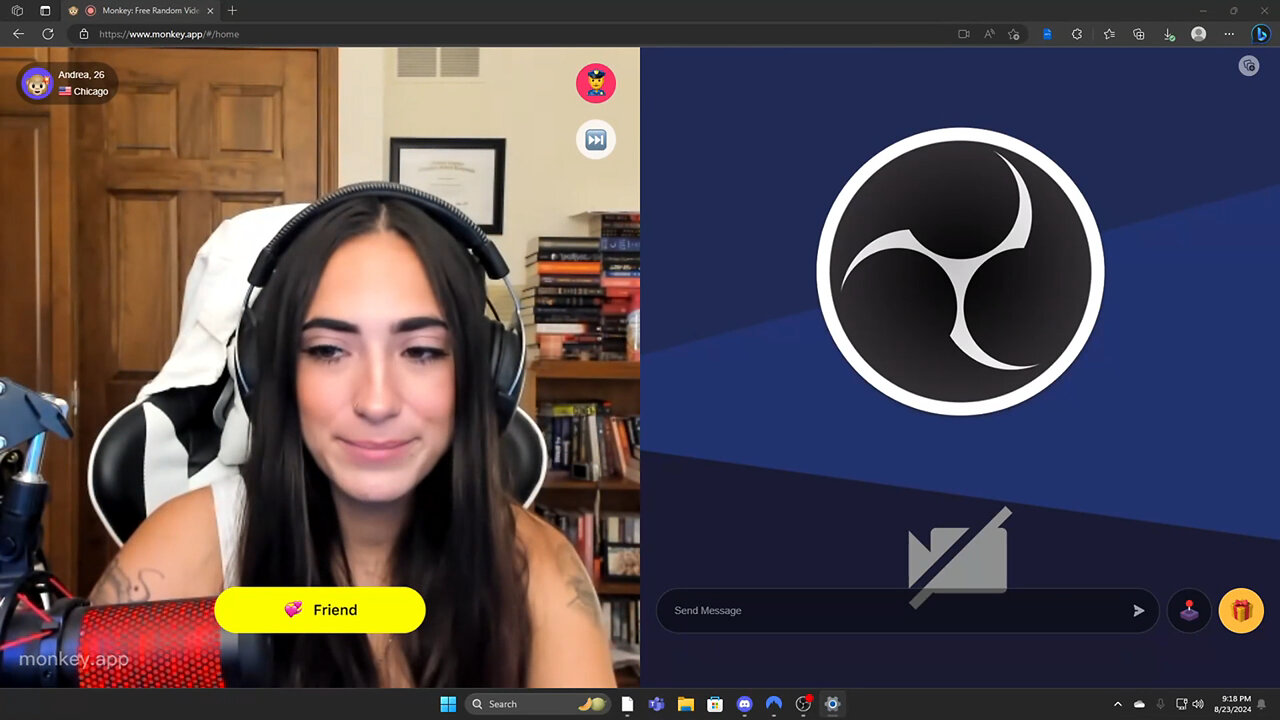The width and height of the screenshot is (1280, 720).
Task: Click the profile name Andrea, 26
Action: pos(81,75)
